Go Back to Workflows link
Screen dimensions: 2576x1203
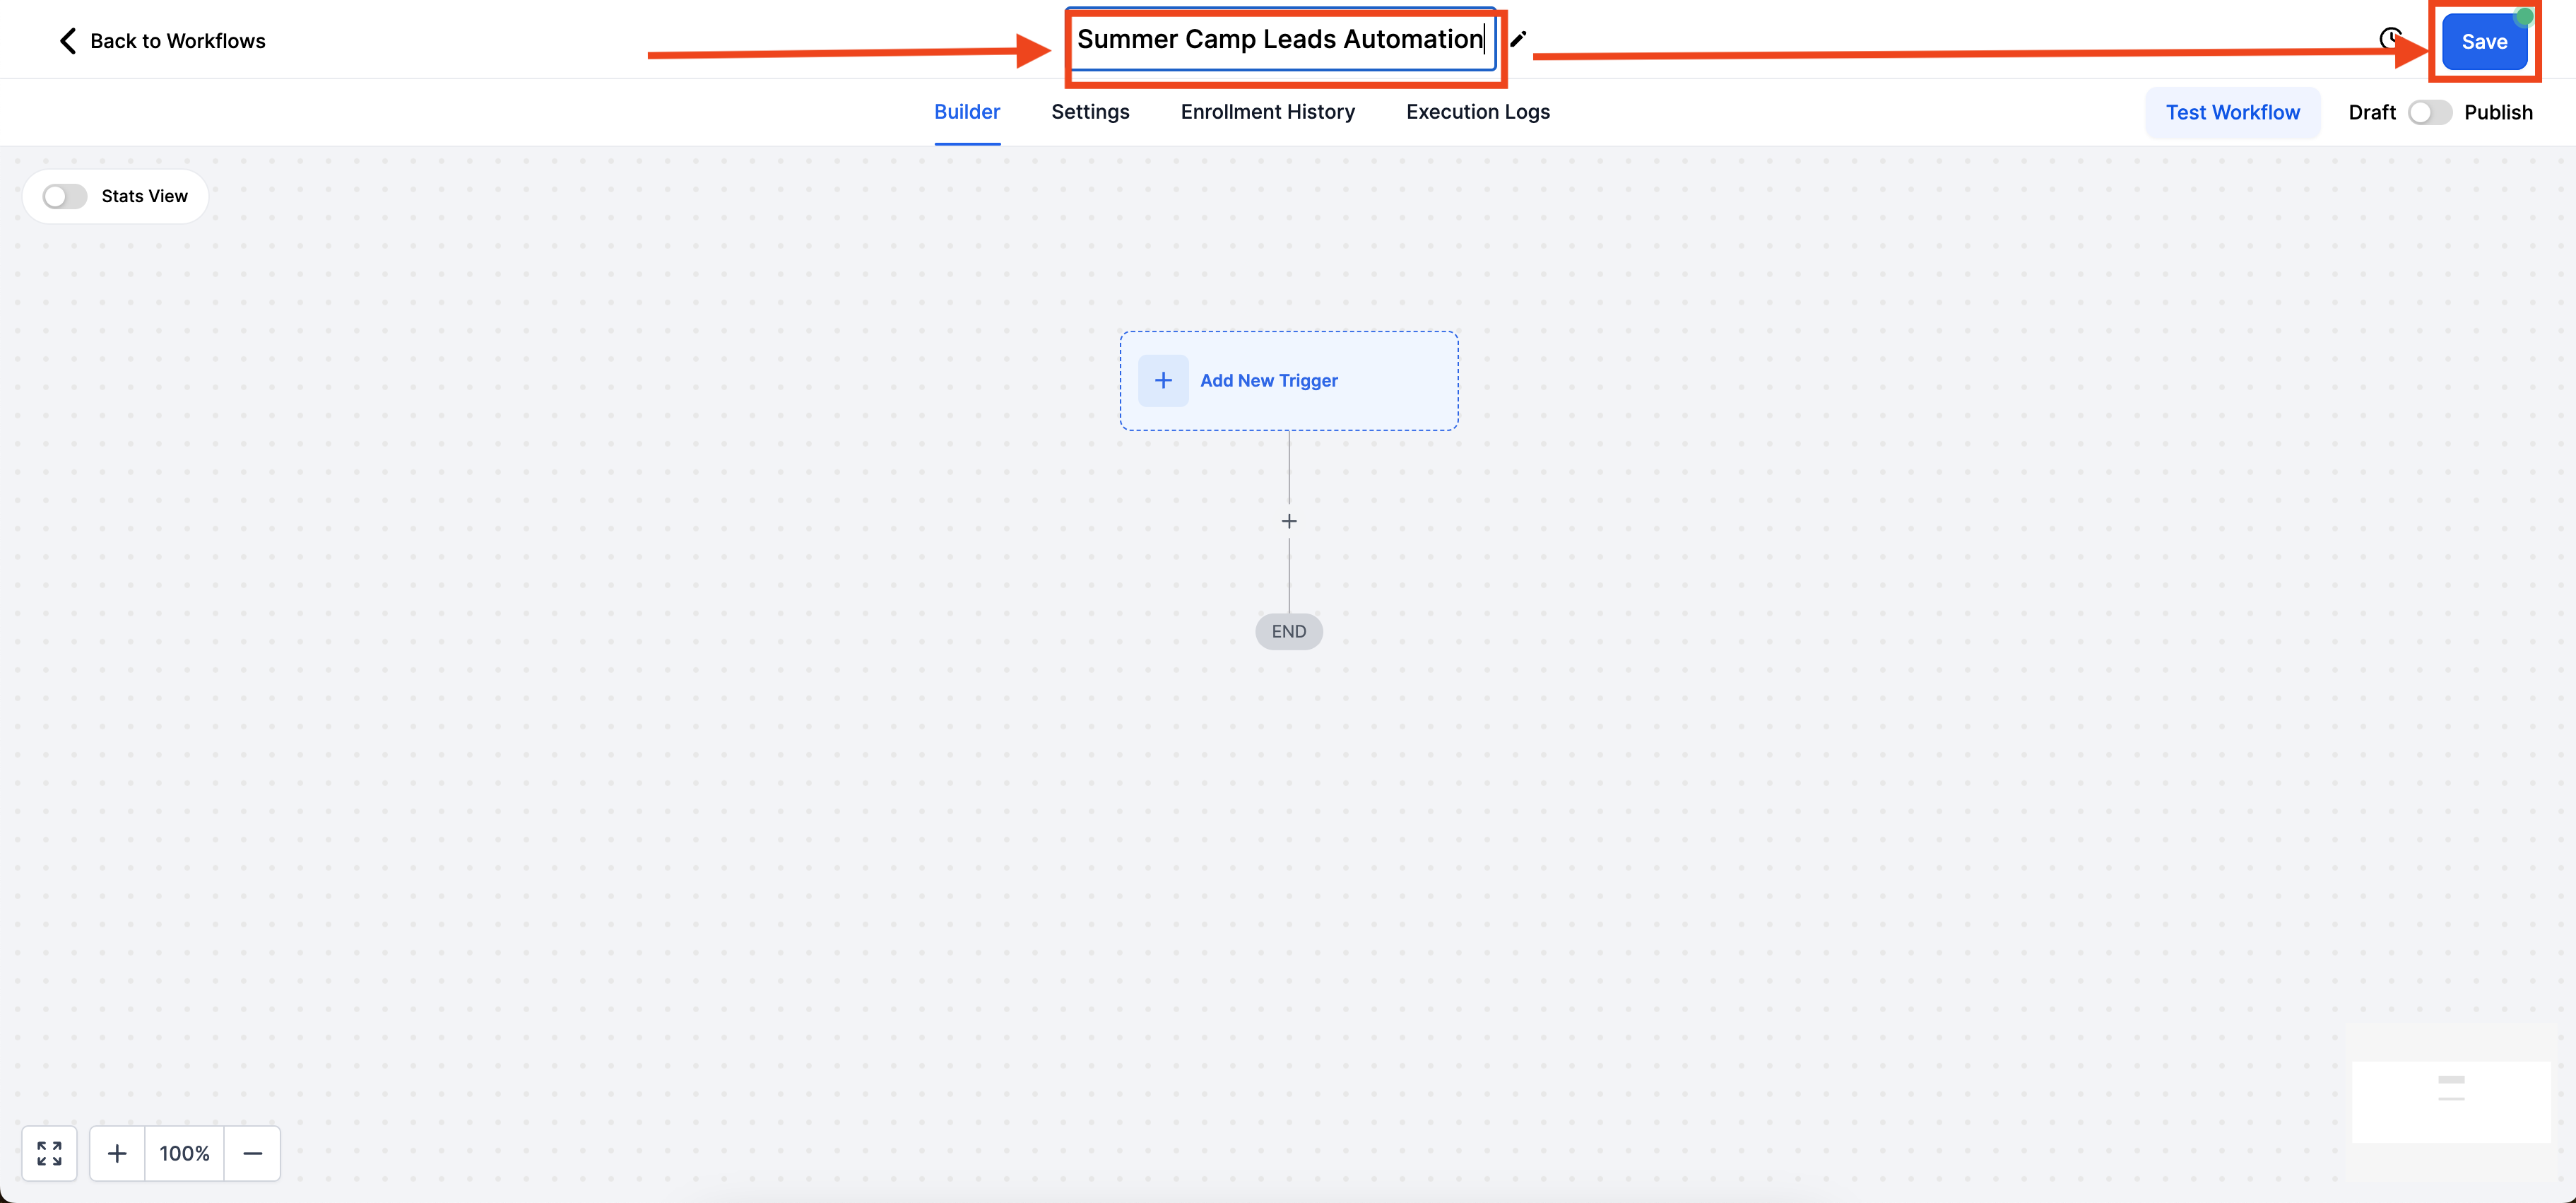[177, 41]
